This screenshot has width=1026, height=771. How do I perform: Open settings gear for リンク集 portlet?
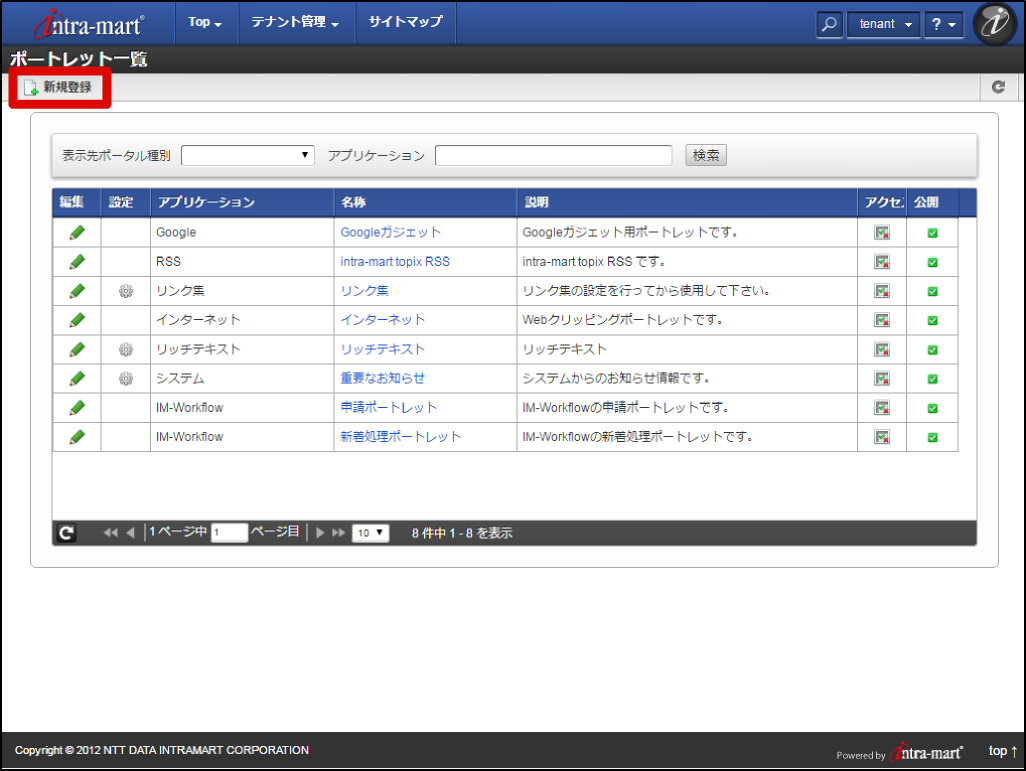point(123,291)
